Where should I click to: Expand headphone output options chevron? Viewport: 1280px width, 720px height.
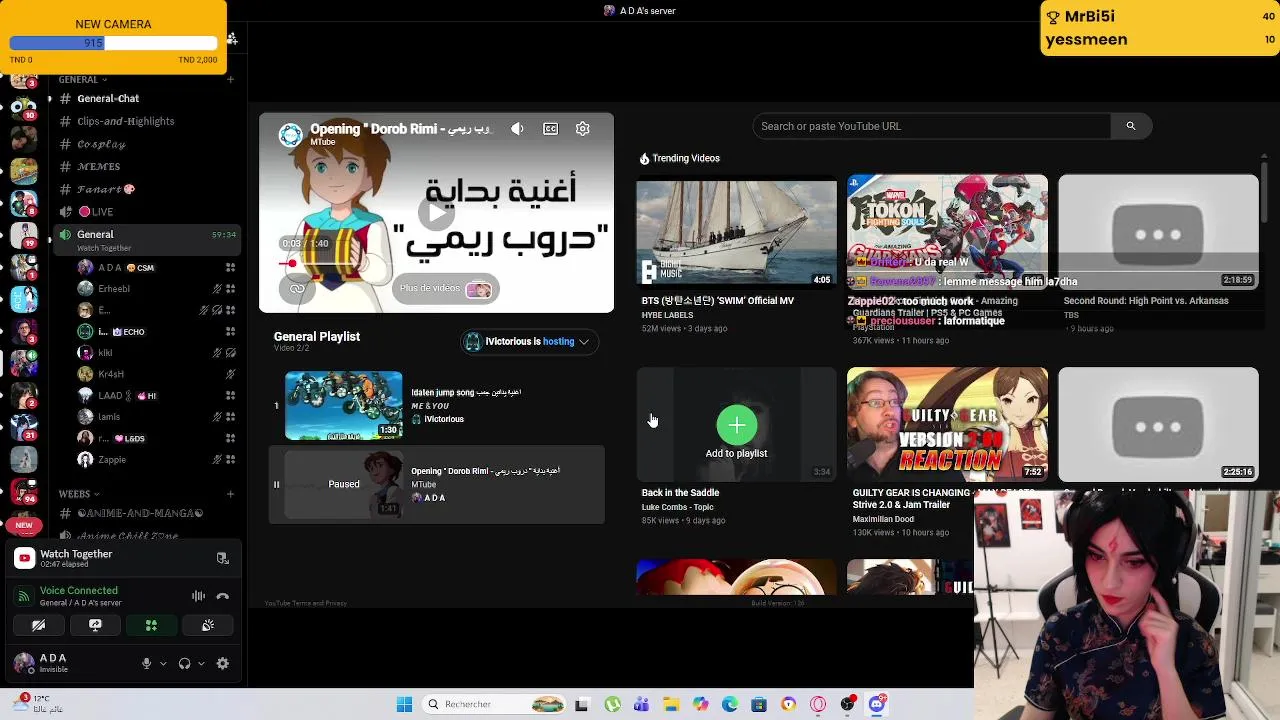click(x=201, y=663)
